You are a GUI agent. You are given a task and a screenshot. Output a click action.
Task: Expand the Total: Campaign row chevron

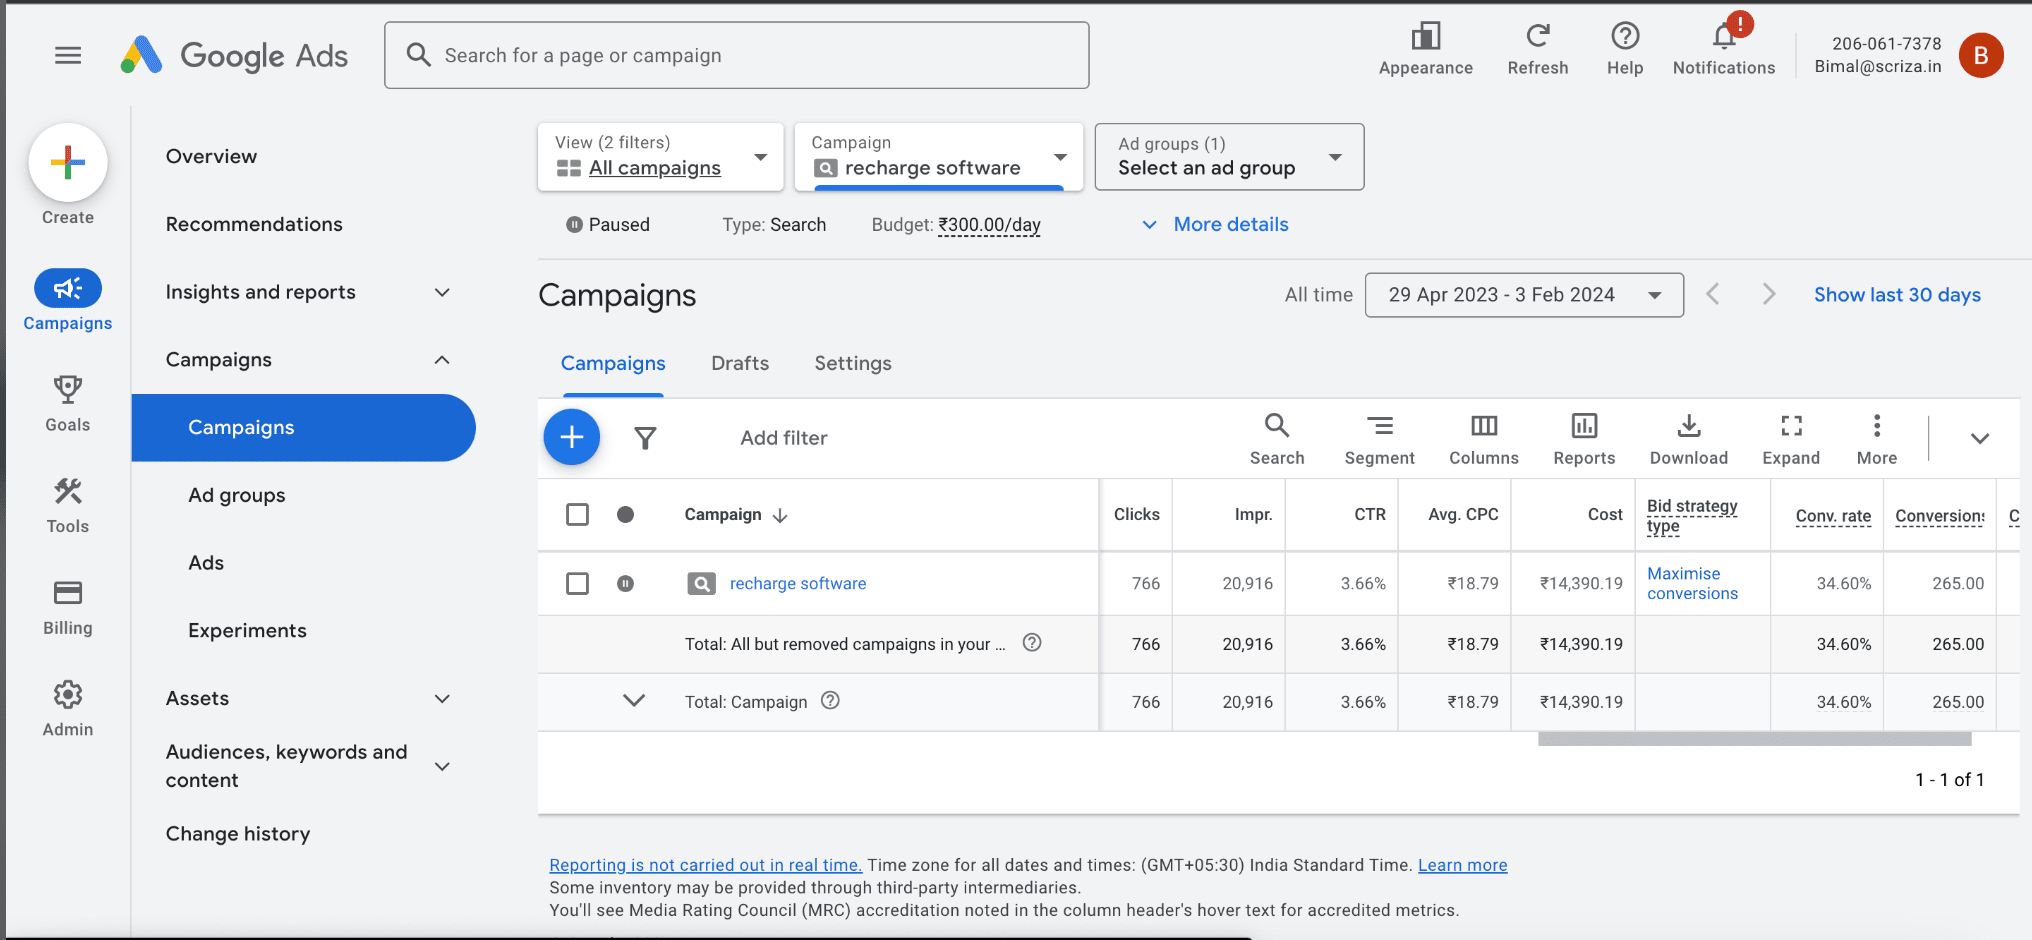634,701
